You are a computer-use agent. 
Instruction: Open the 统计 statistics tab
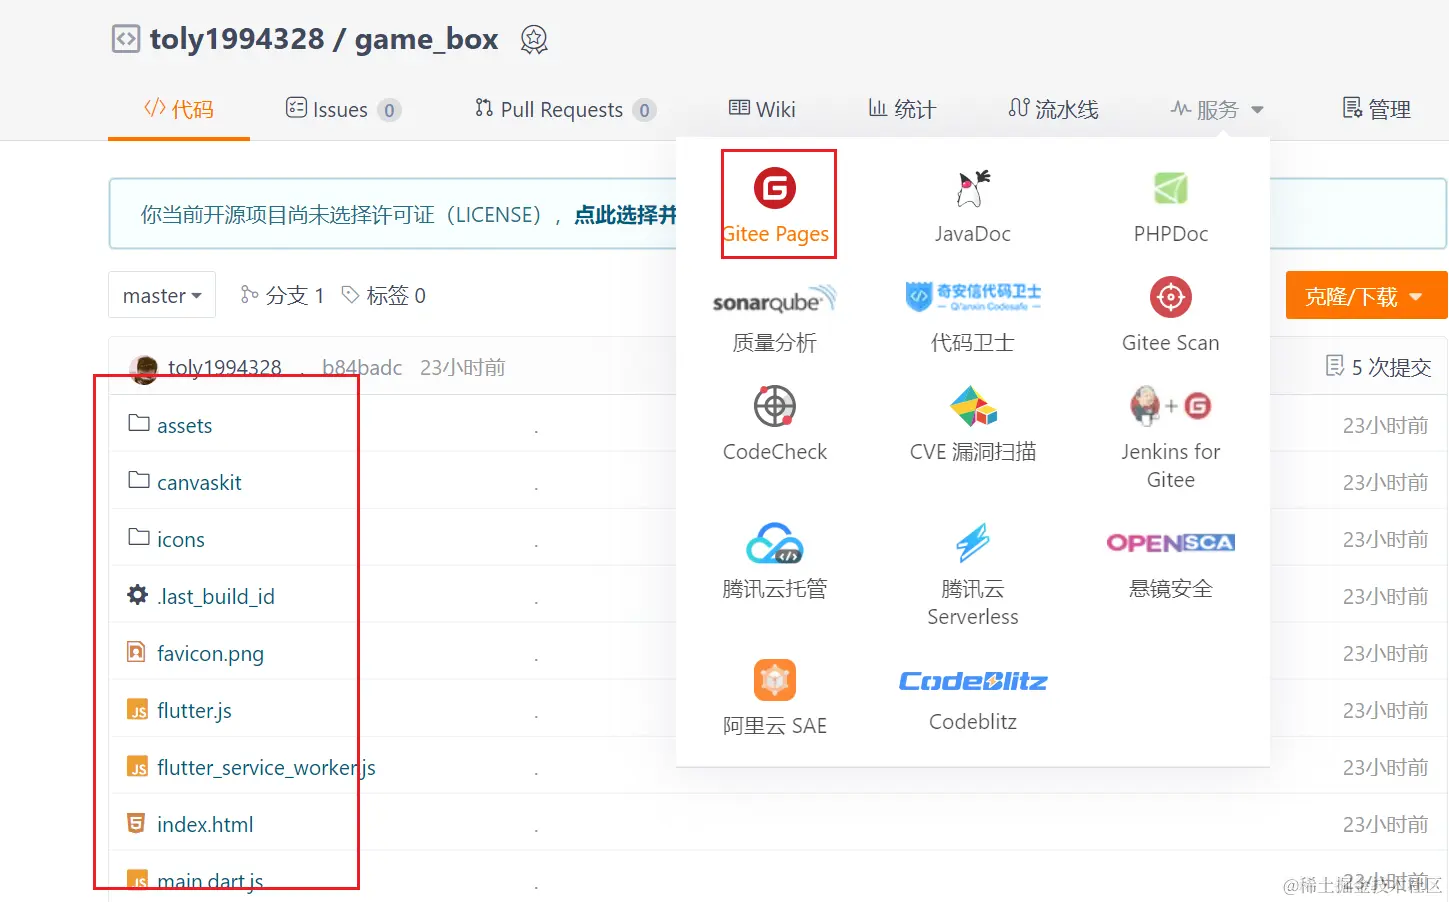pos(902,109)
